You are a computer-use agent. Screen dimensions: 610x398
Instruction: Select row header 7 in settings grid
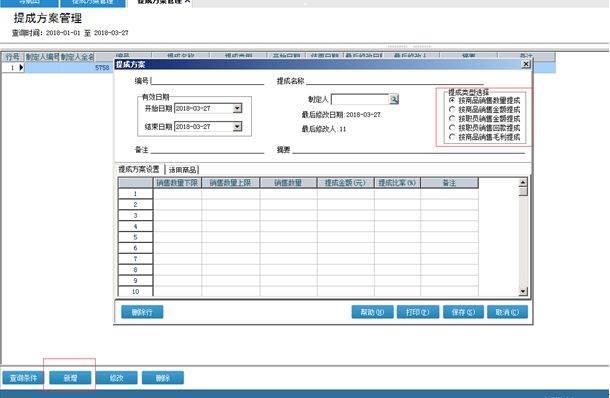click(135, 259)
